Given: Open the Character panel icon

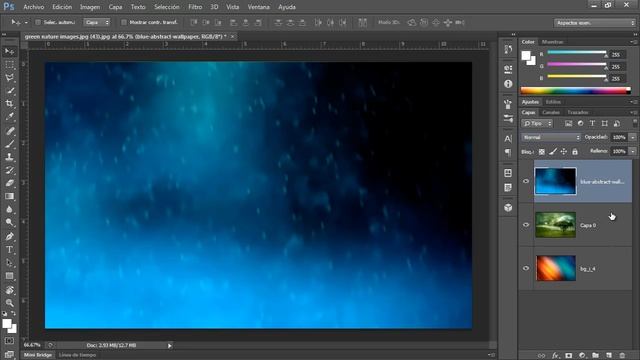Looking at the screenshot, I should click(x=508, y=138).
